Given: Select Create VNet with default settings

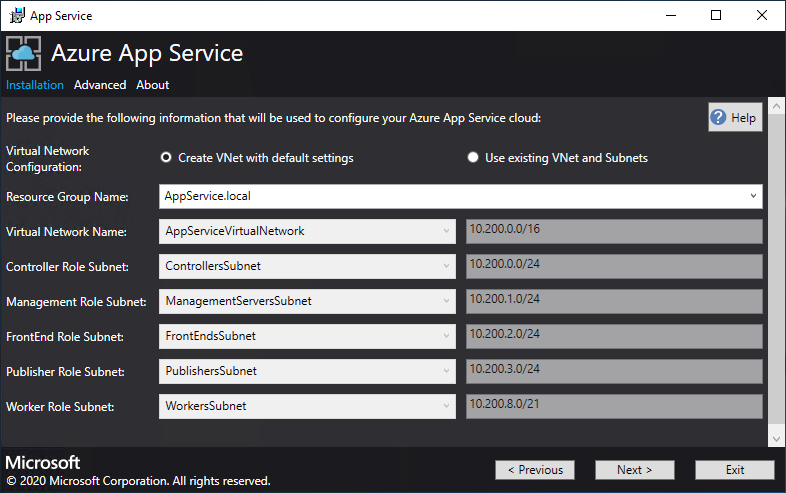Looking at the screenshot, I should point(166,158).
